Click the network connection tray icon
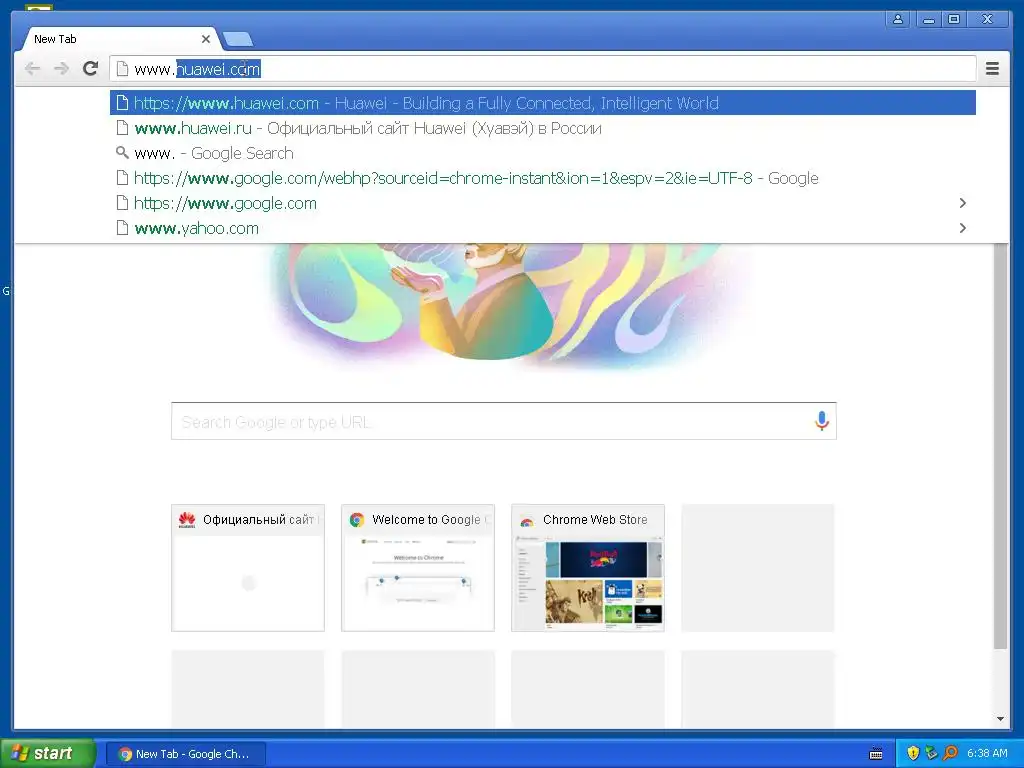The width and height of the screenshot is (1024, 768). (x=931, y=753)
